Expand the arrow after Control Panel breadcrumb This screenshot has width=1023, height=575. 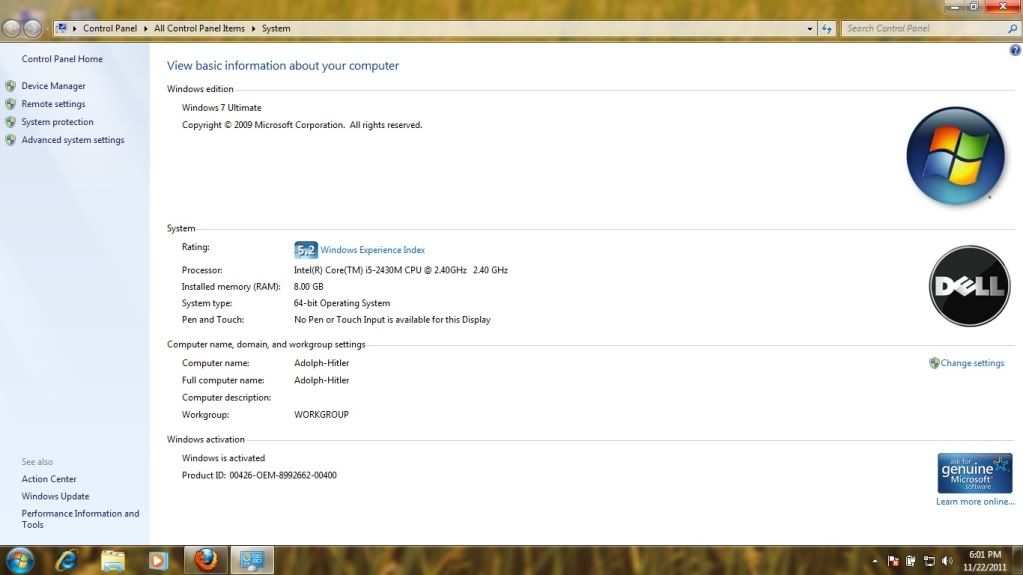point(146,29)
